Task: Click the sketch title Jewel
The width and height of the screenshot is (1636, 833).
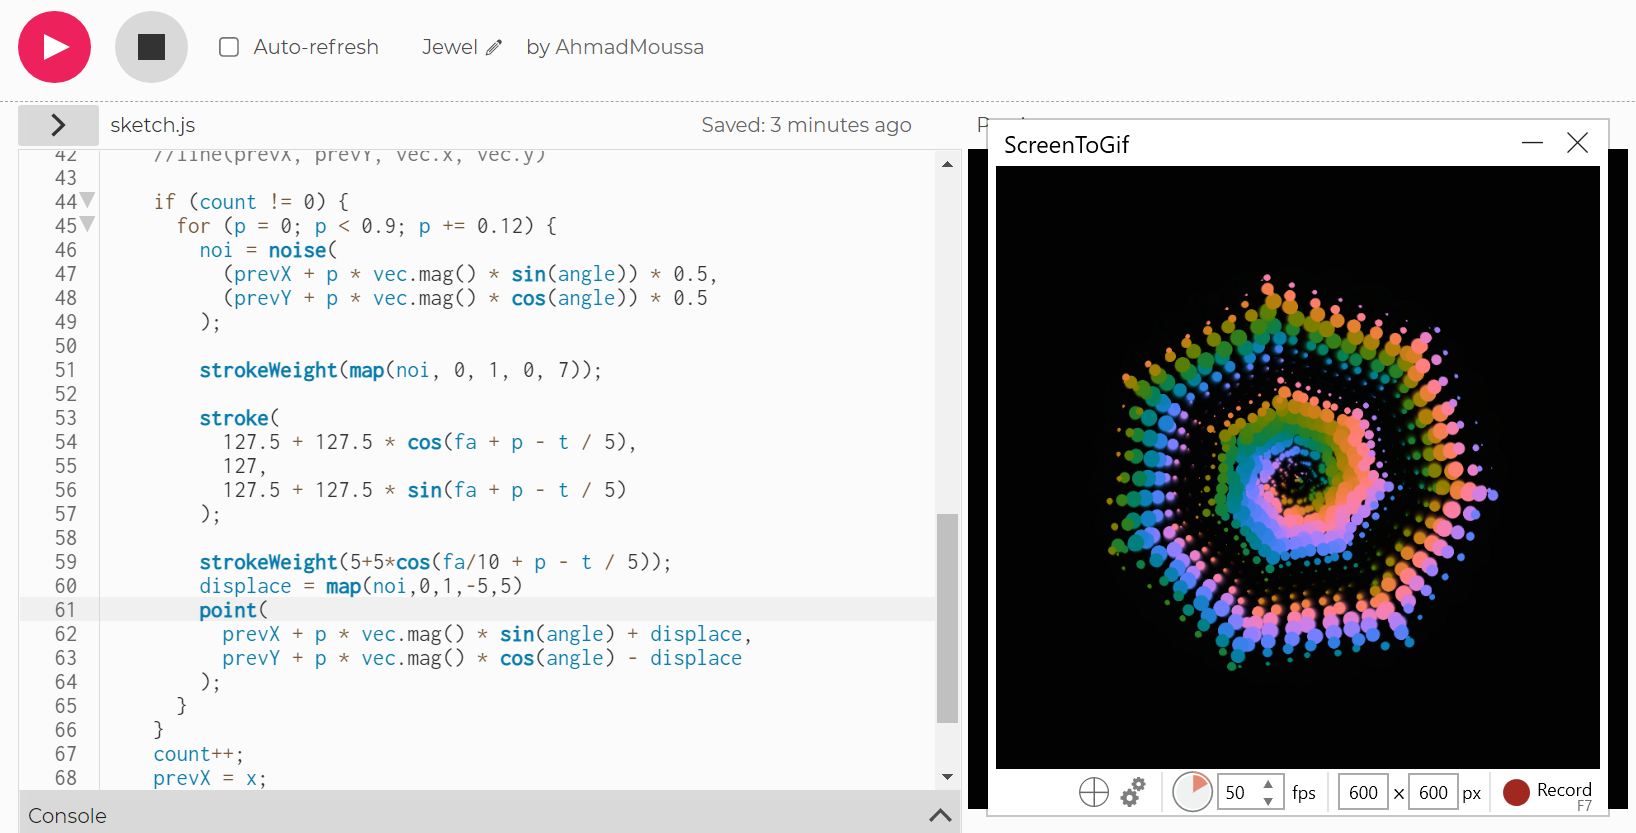Action: point(450,47)
